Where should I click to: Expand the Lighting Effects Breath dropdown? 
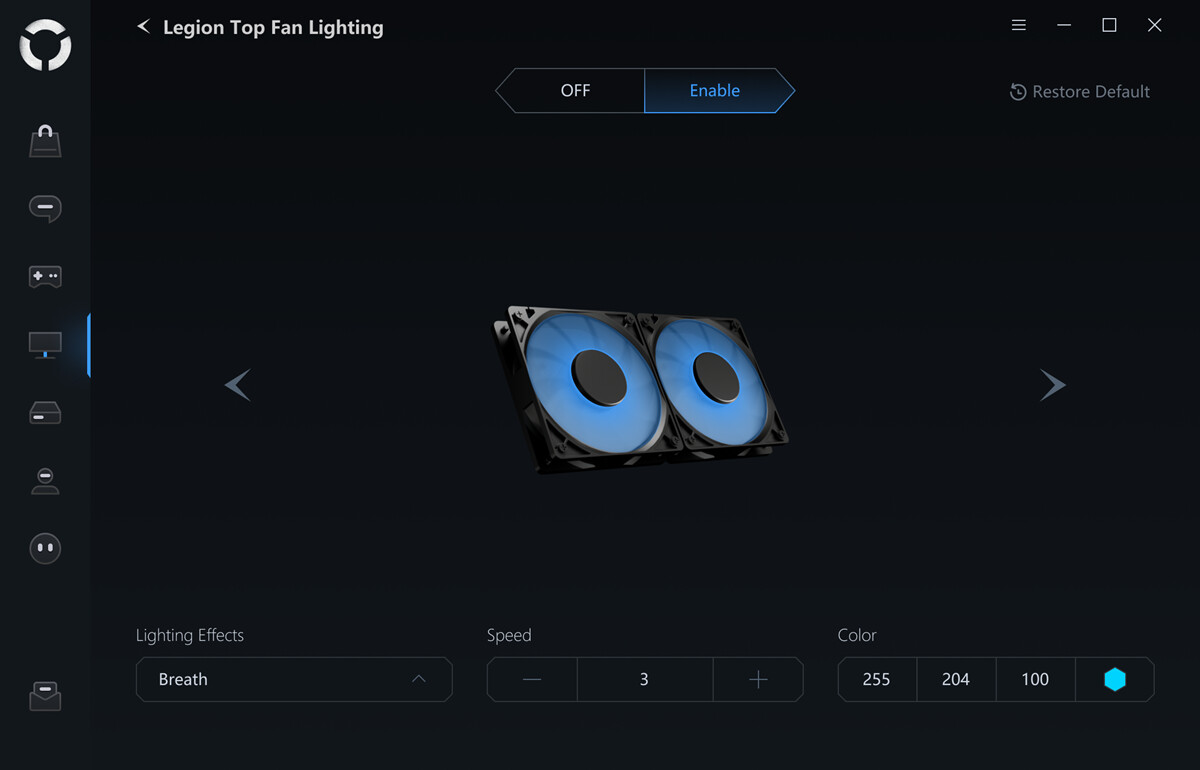pyautogui.click(x=294, y=680)
